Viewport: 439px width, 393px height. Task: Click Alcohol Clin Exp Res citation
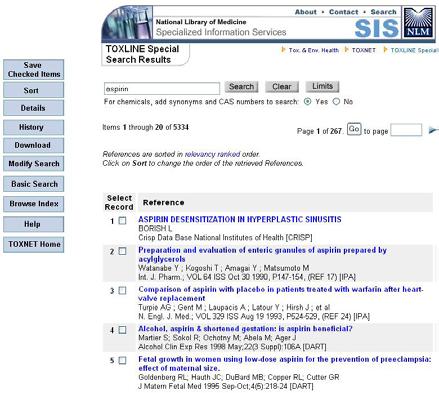(x=232, y=347)
